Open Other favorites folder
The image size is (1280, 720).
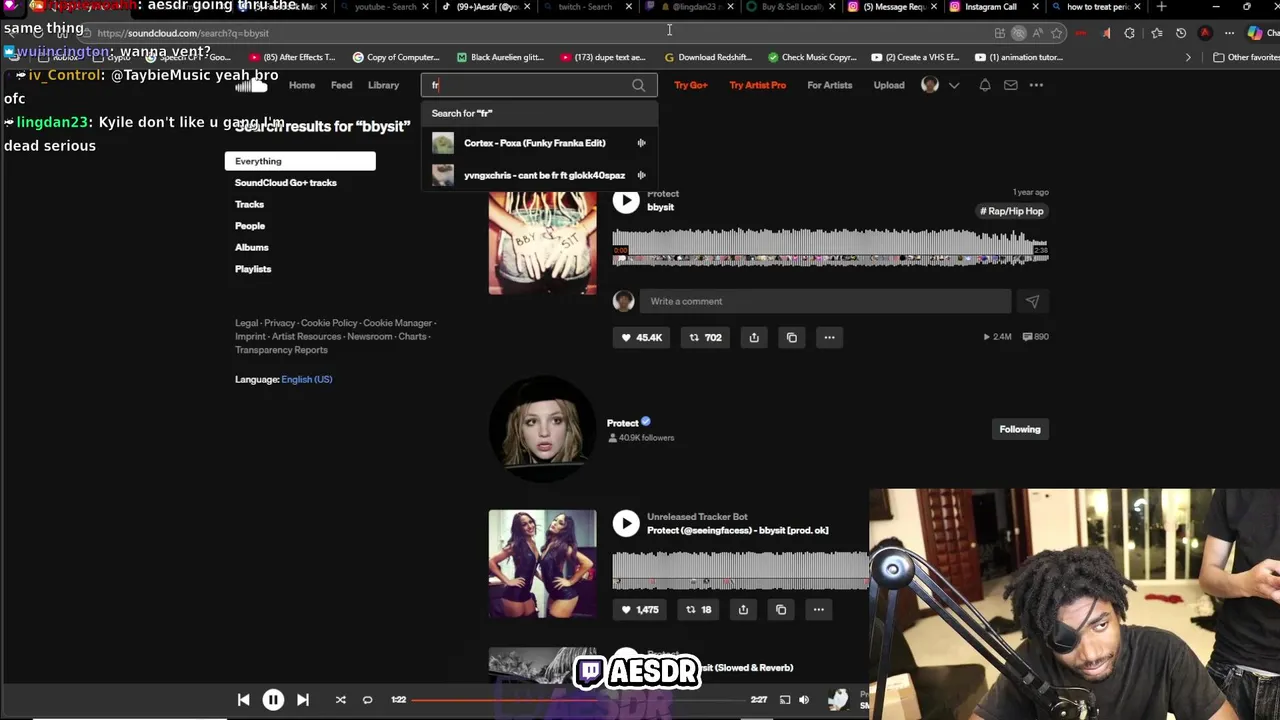(1245, 57)
